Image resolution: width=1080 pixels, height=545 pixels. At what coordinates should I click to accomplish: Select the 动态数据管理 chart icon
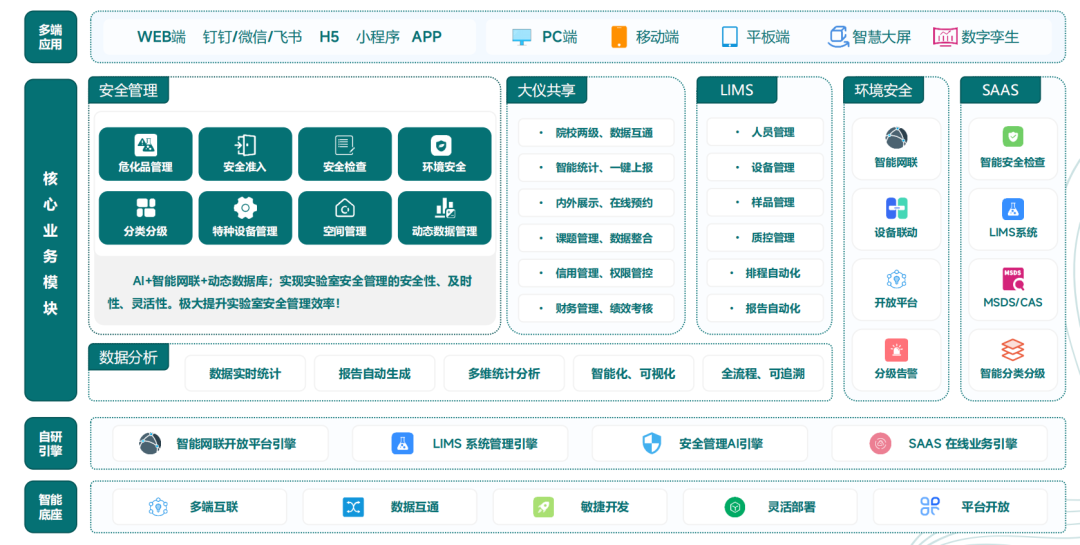444,208
